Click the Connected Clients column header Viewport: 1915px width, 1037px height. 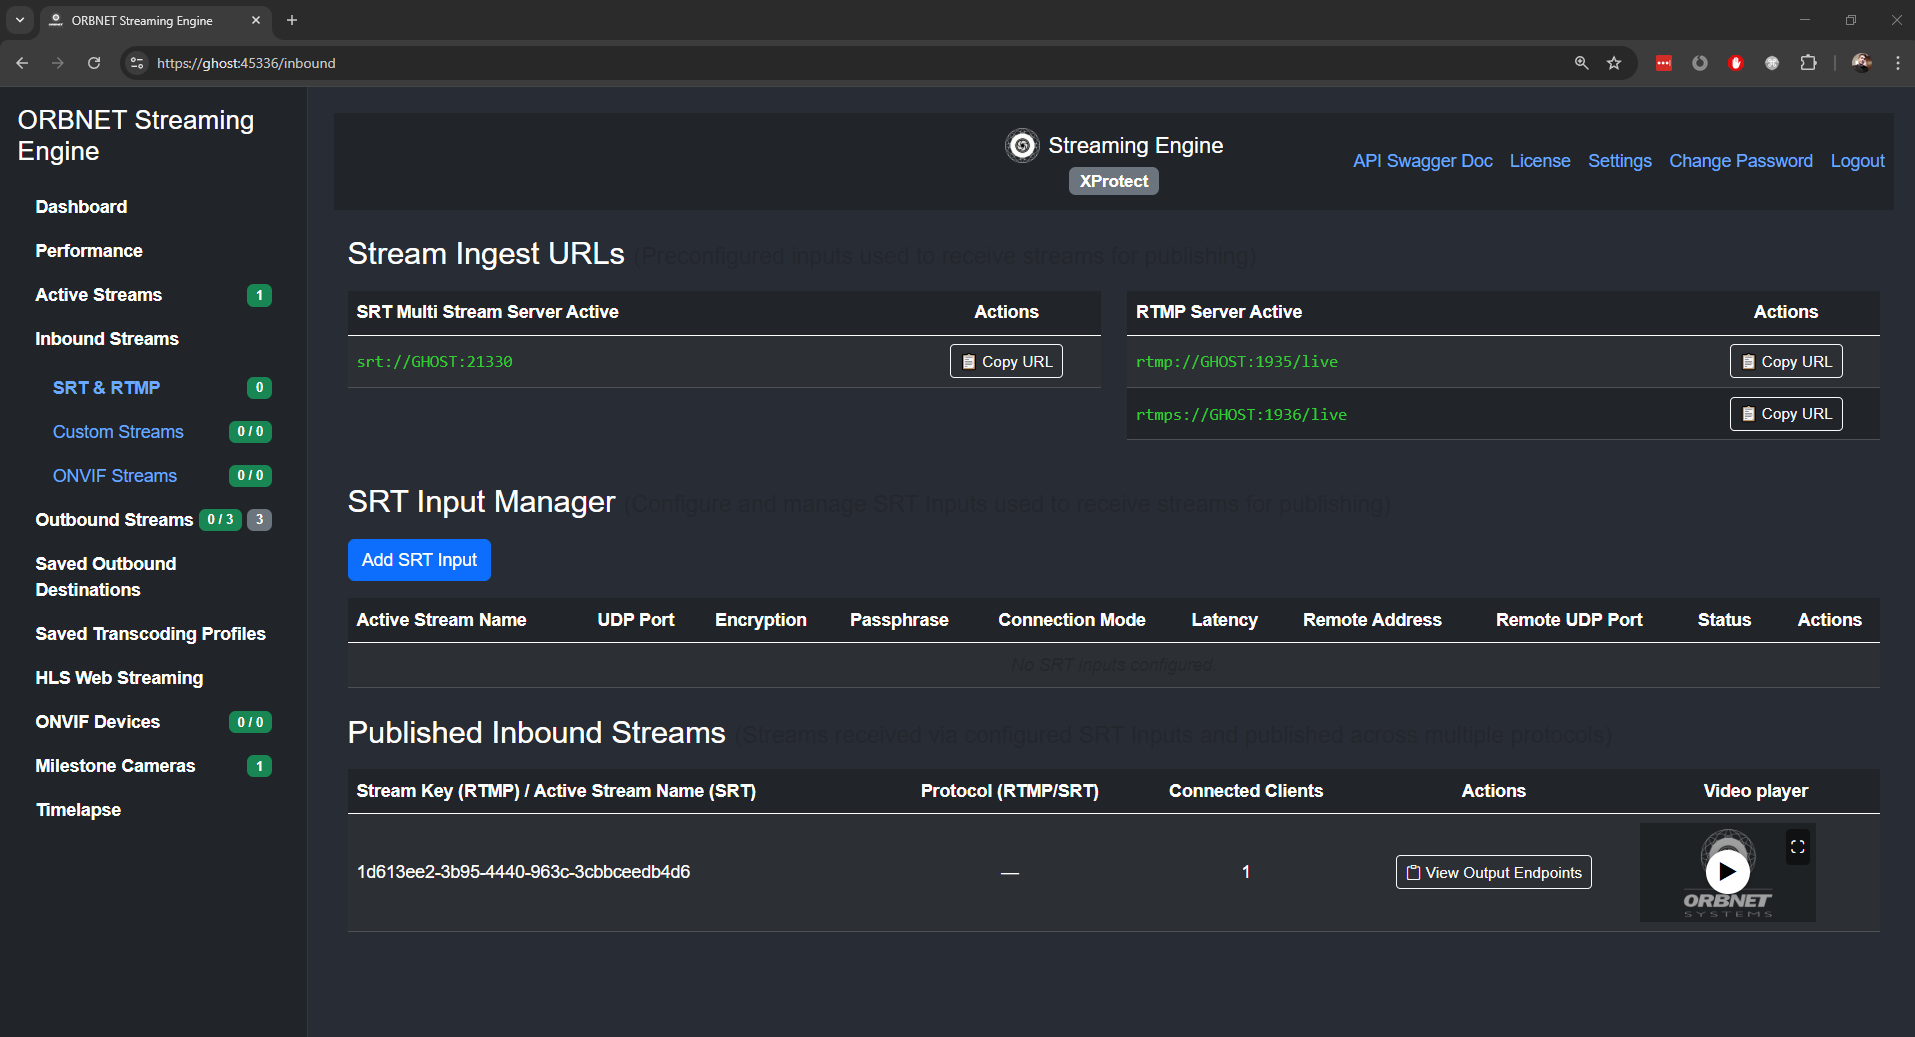click(x=1245, y=791)
